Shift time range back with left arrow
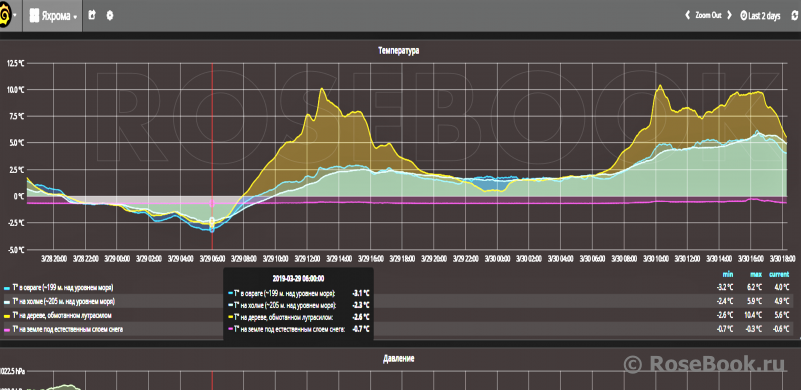 tap(688, 15)
